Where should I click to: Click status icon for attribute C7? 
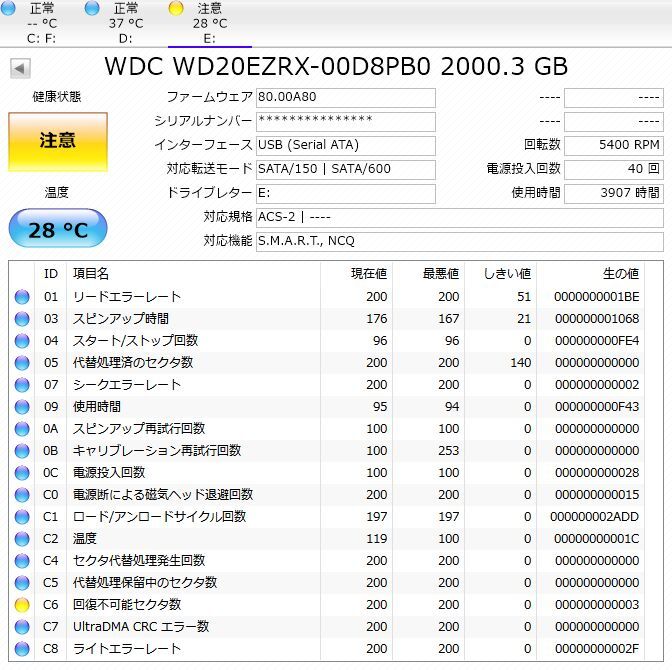(22, 627)
